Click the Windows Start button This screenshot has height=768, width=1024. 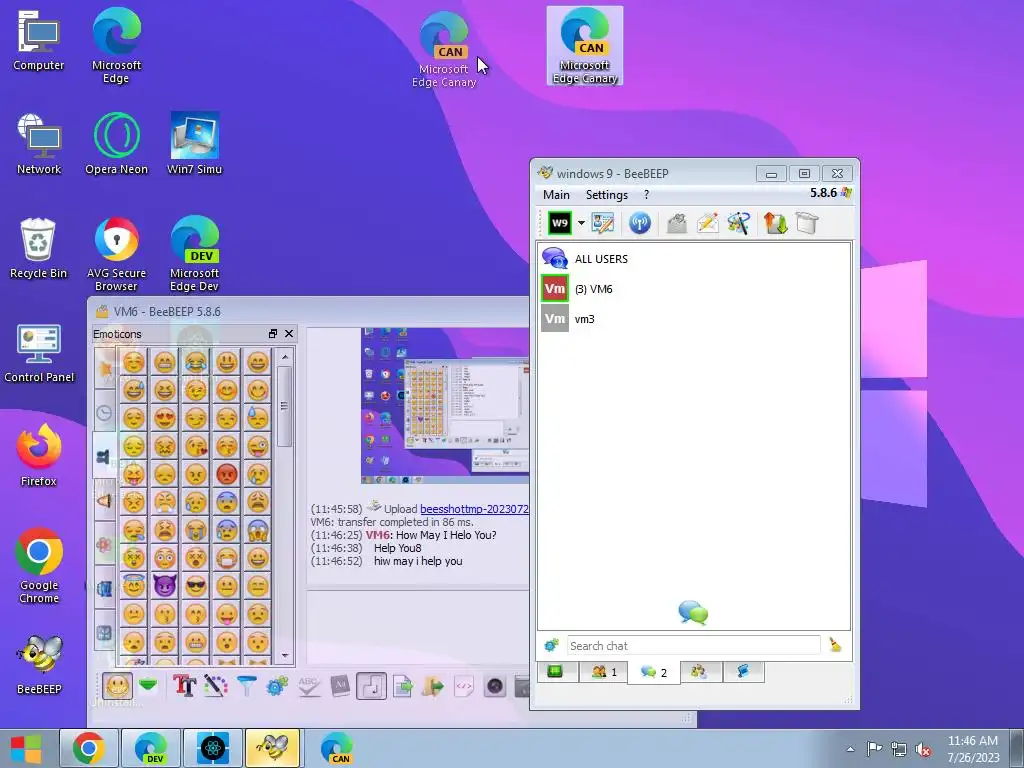click(x=26, y=748)
